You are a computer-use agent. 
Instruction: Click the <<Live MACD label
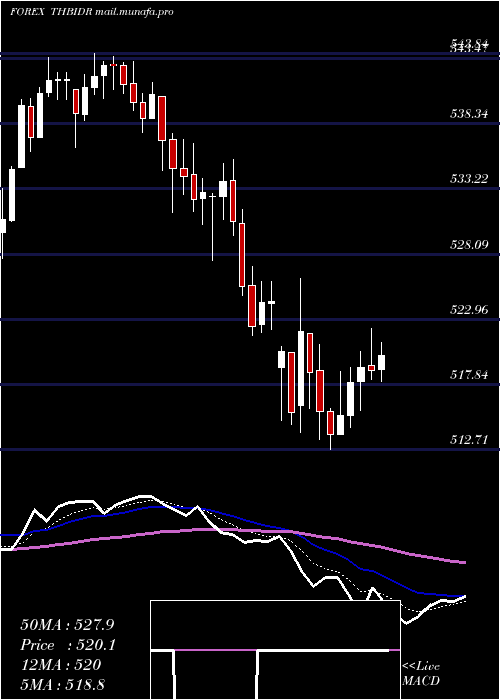click(x=421, y=673)
